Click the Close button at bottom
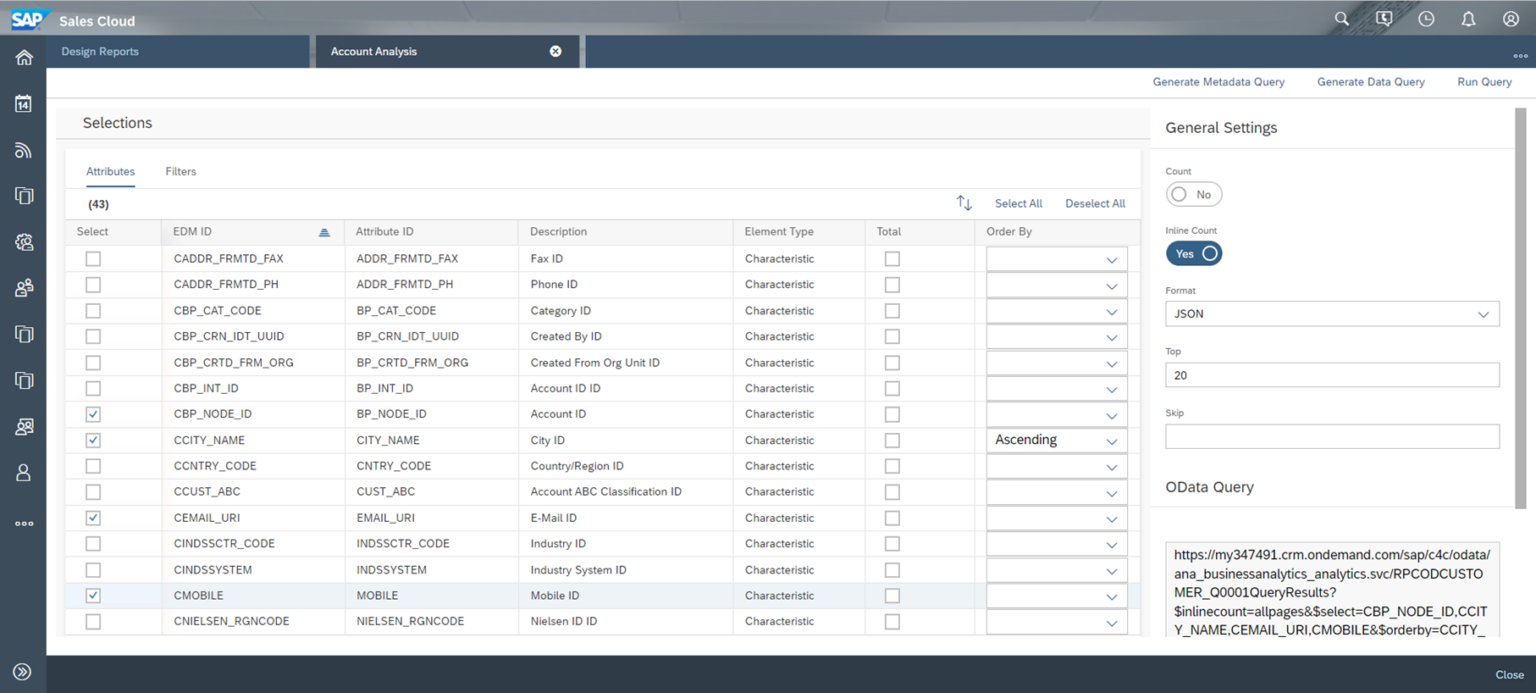This screenshot has width=1536, height=693. 1509,675
